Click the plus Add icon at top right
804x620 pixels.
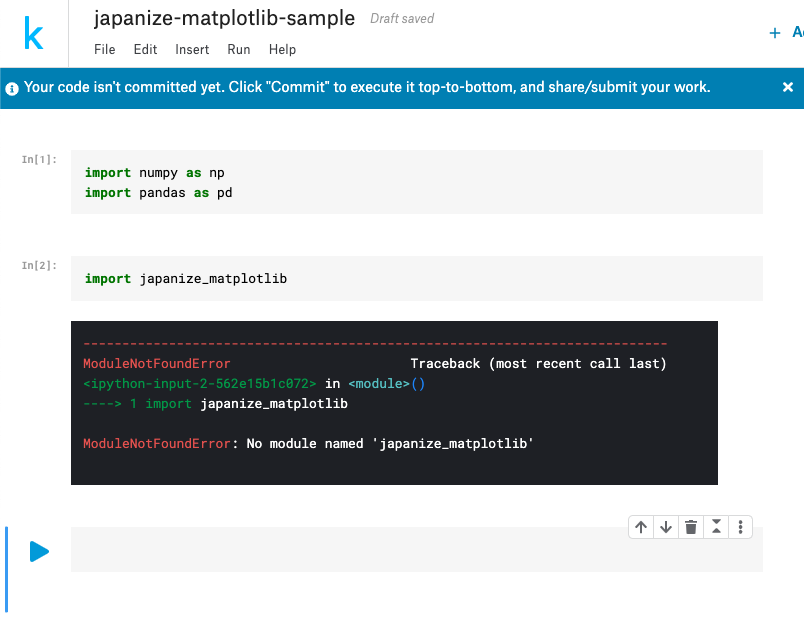(x=774, y=33)
